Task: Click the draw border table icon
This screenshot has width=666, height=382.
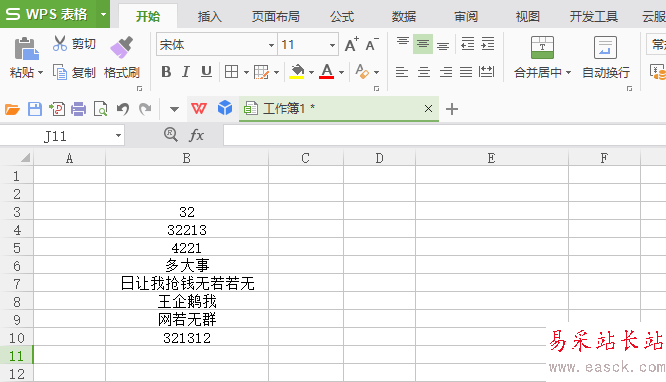Action: click(261, 72)
